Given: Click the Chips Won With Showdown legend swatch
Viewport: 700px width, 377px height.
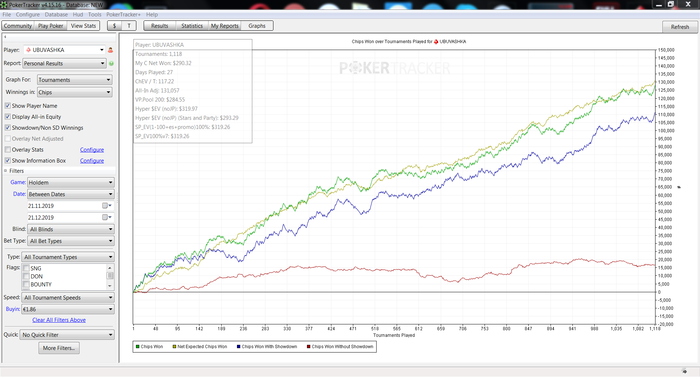Looking at the screenshot, I should [x=238, y=347].
